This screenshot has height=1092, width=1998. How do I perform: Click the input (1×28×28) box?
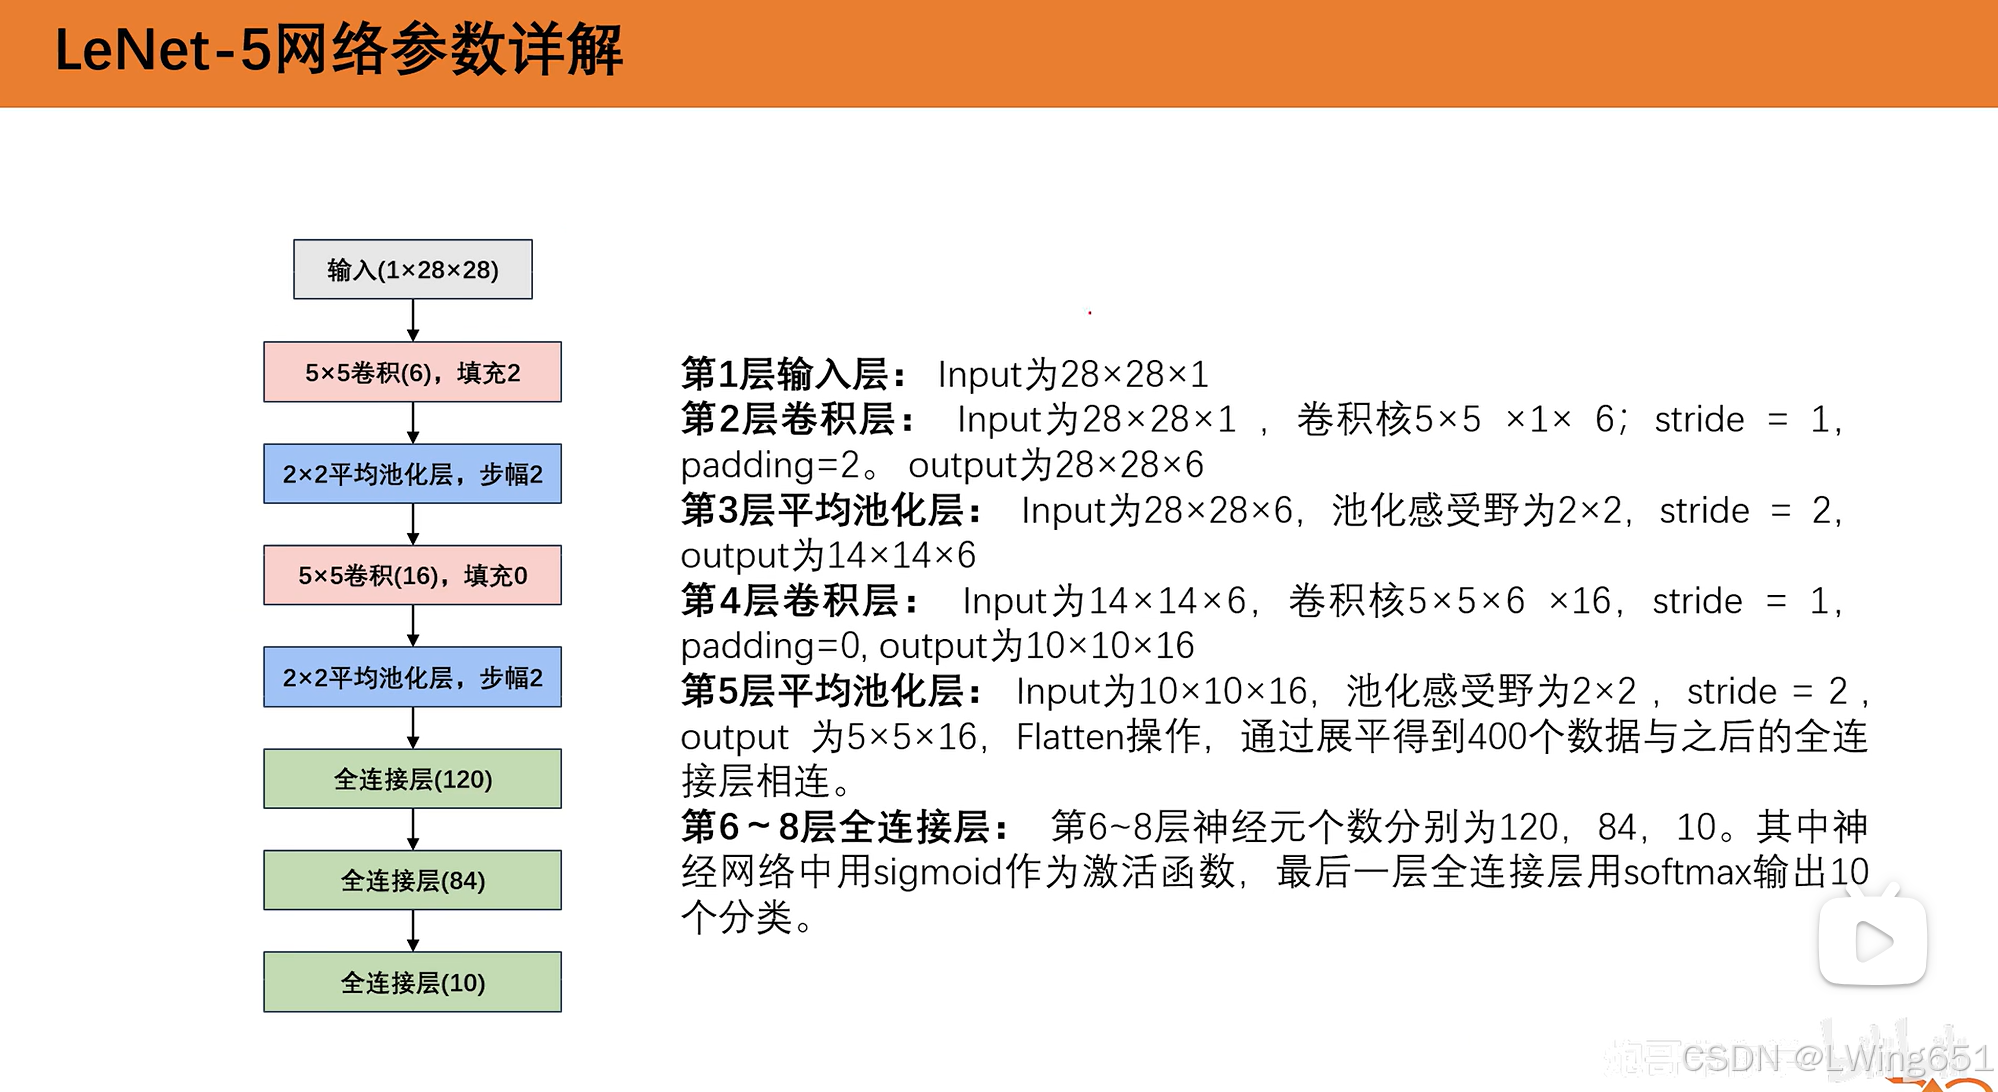tap(412, 270)
